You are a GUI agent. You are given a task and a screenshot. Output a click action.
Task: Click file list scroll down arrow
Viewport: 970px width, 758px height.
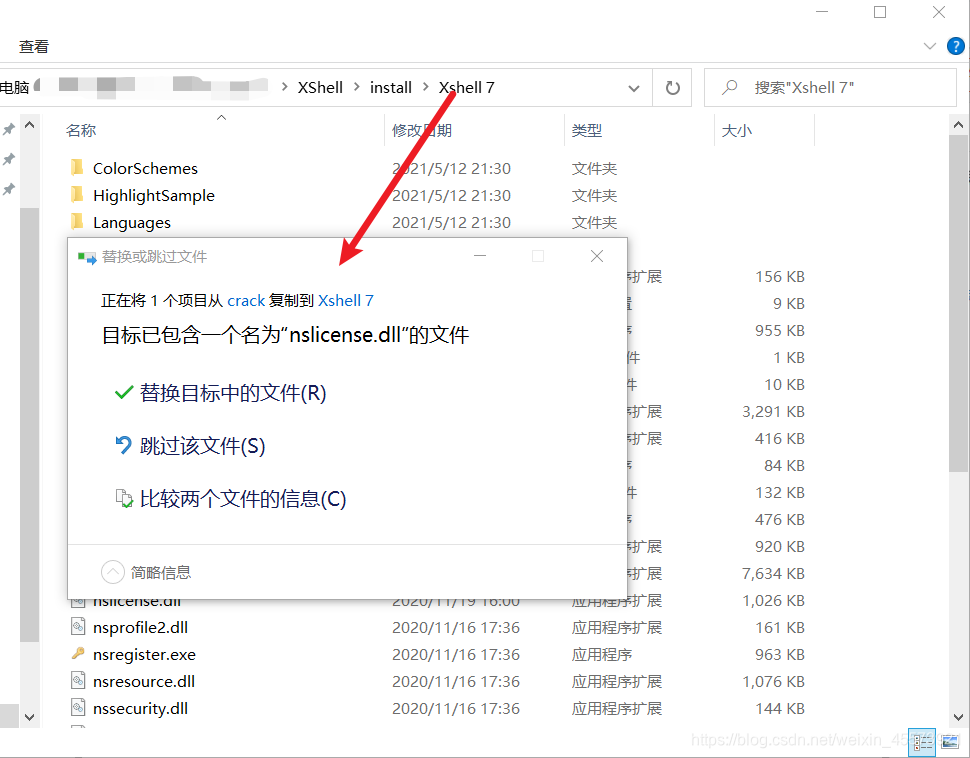(958, 717)
